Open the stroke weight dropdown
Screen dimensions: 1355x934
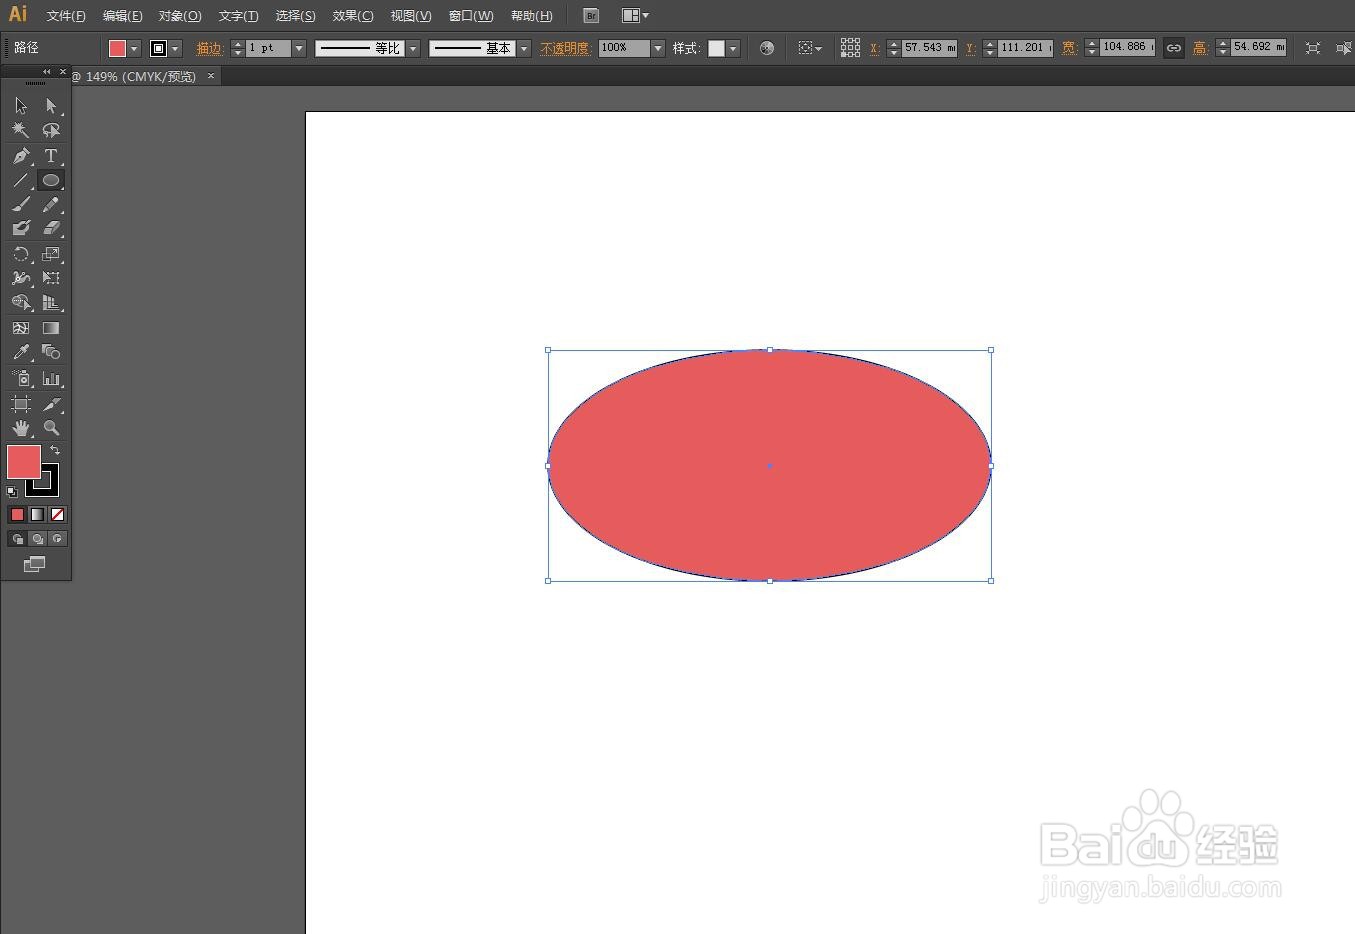tap(298, 48)
